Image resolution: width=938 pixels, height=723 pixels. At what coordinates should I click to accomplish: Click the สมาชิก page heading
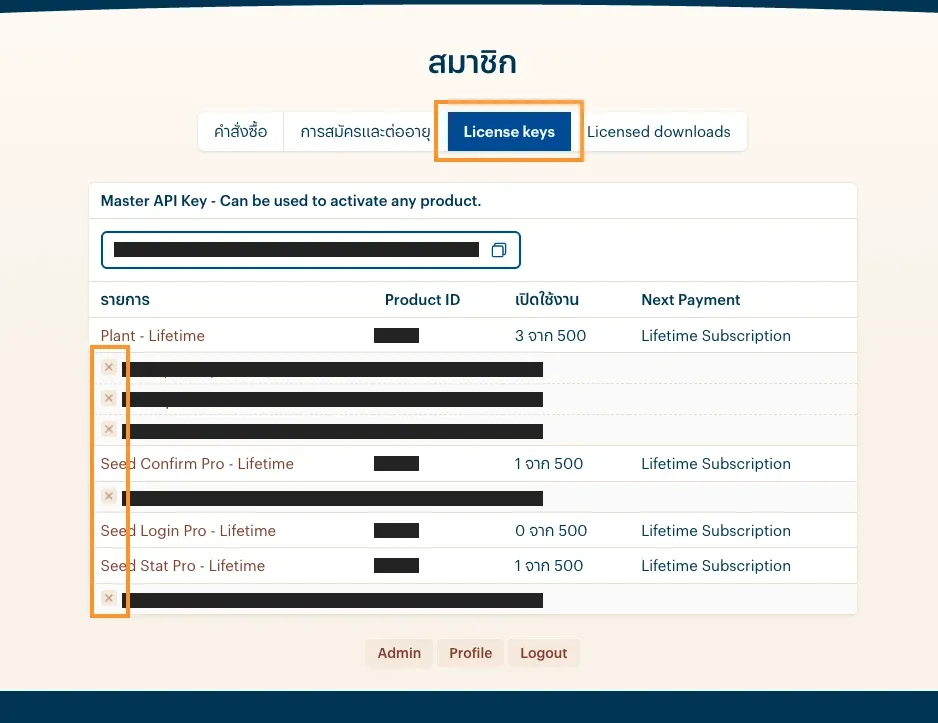(472, 63)
